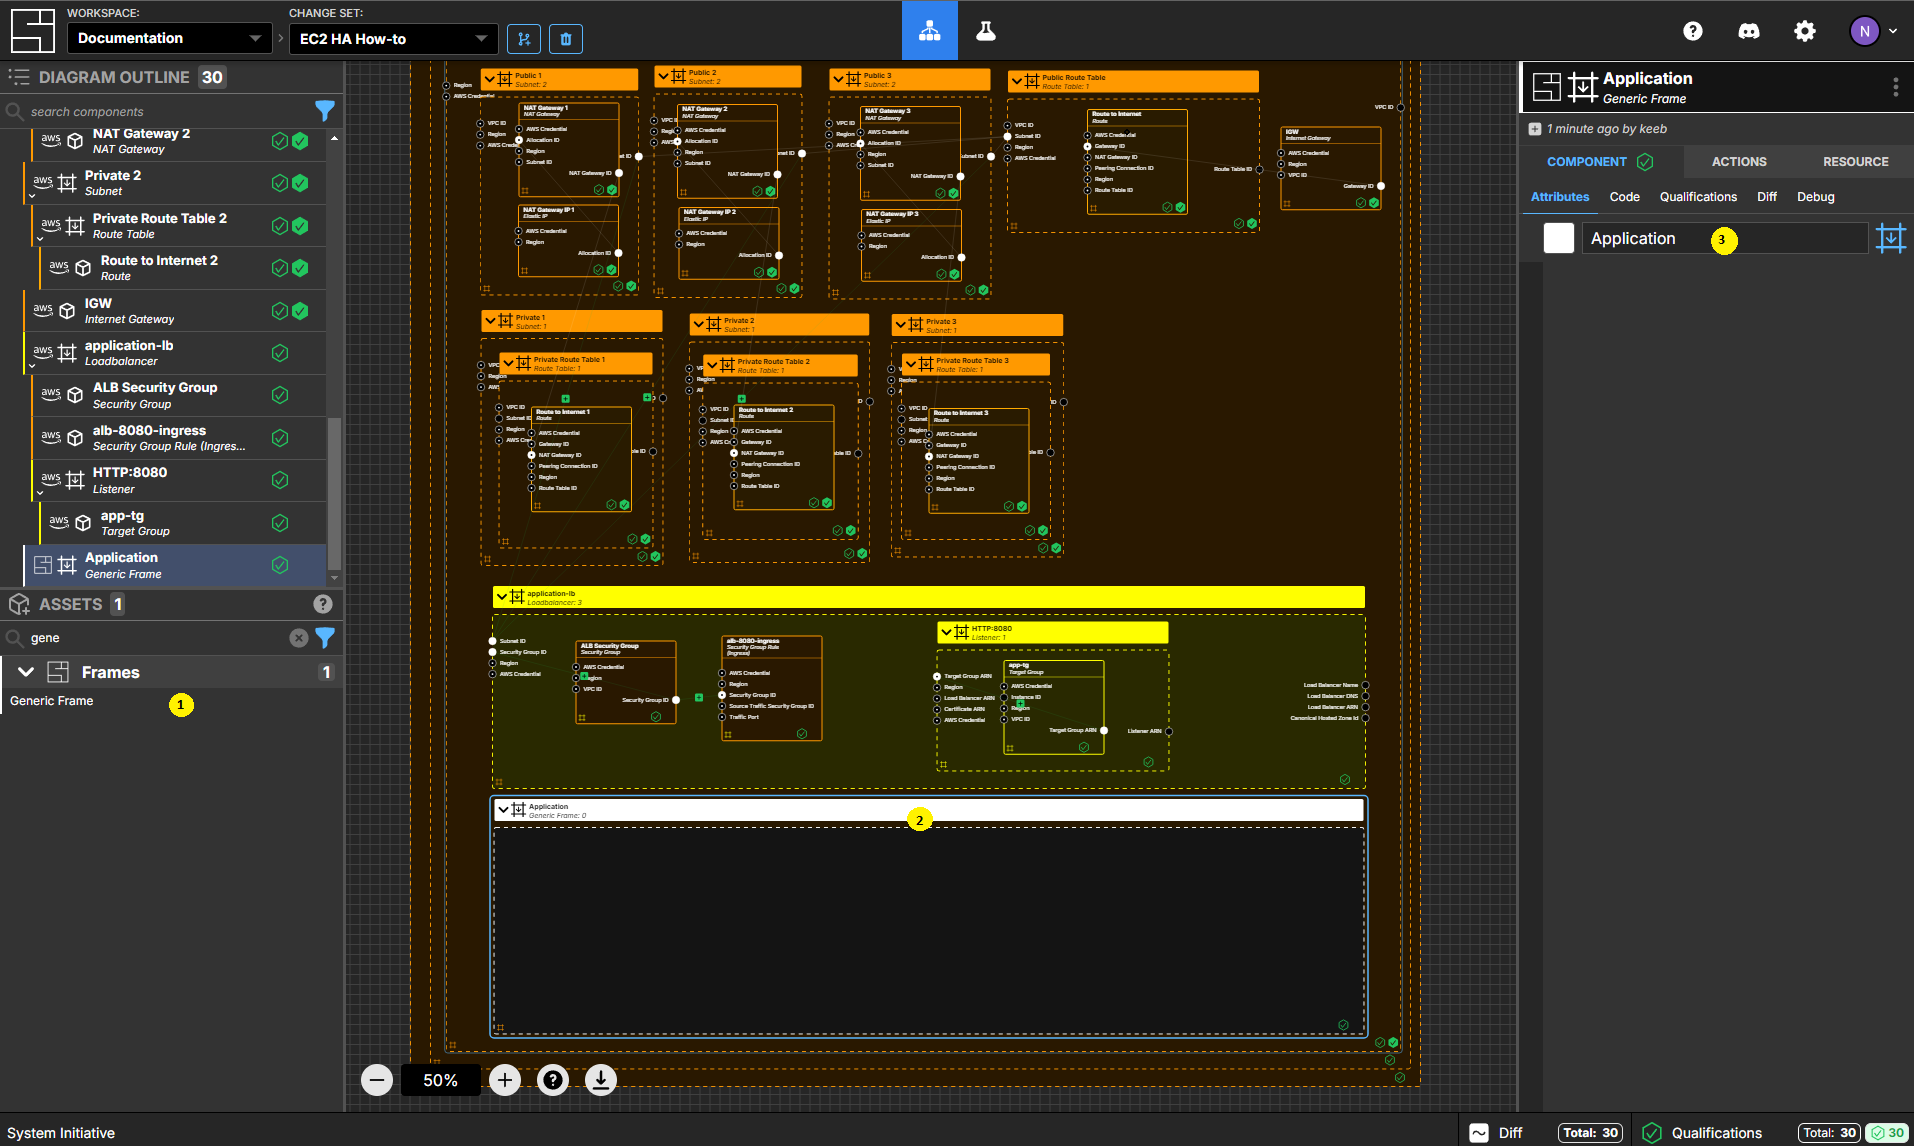Image resolution: width=1914 pixels, height=1146 pixels.
Task: Click the assets help question icon
Action: click(323, 604)
